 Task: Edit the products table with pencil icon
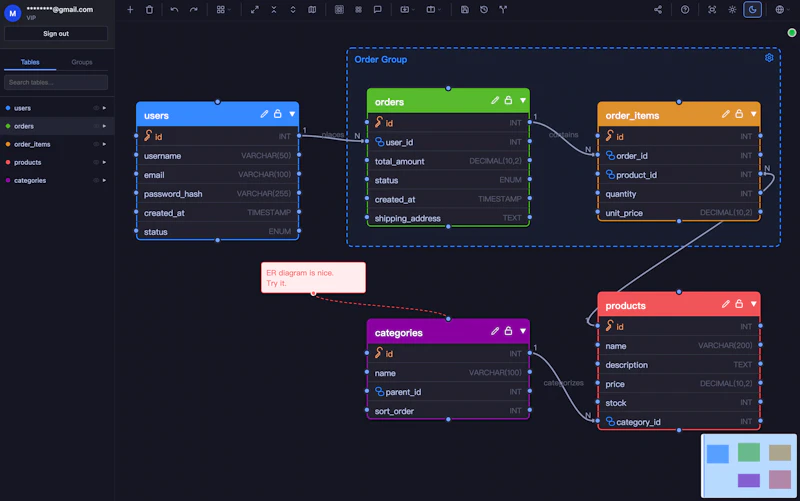[726, 304]
